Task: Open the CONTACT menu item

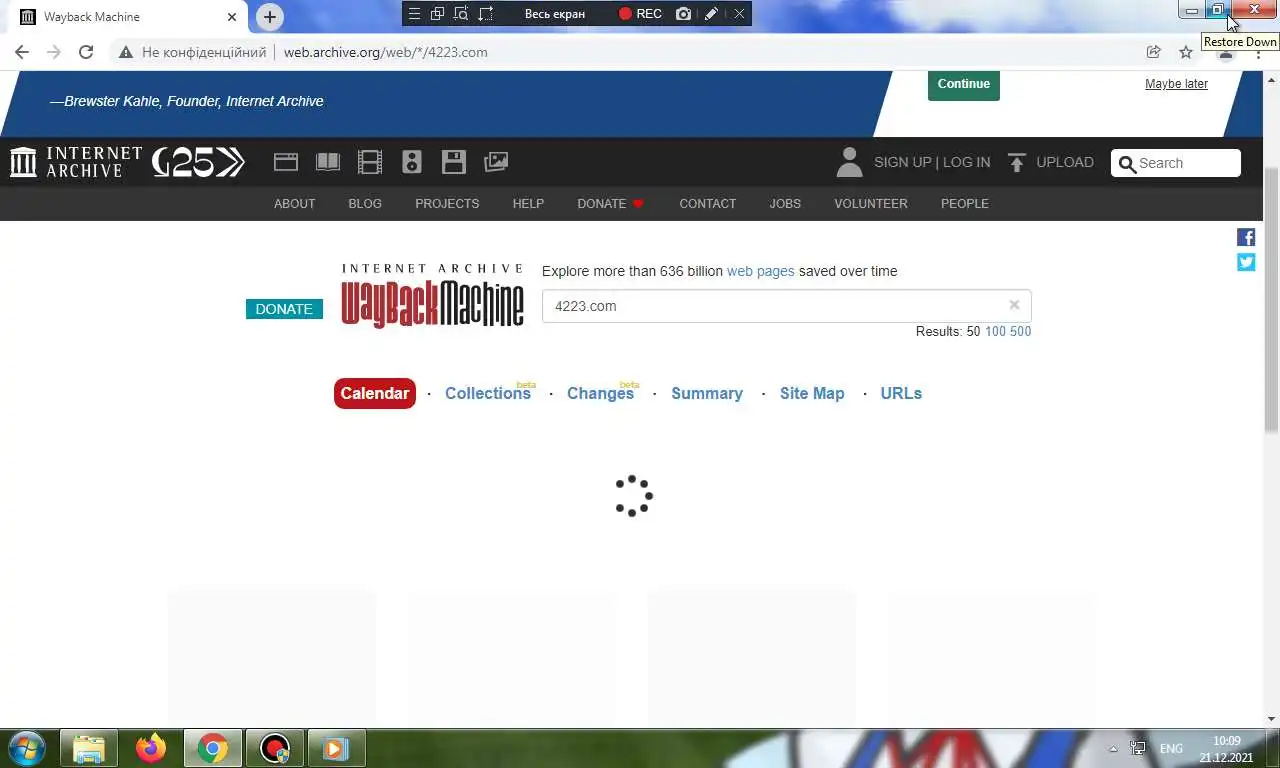Action: pyautogui.click(x=708, y=203)
